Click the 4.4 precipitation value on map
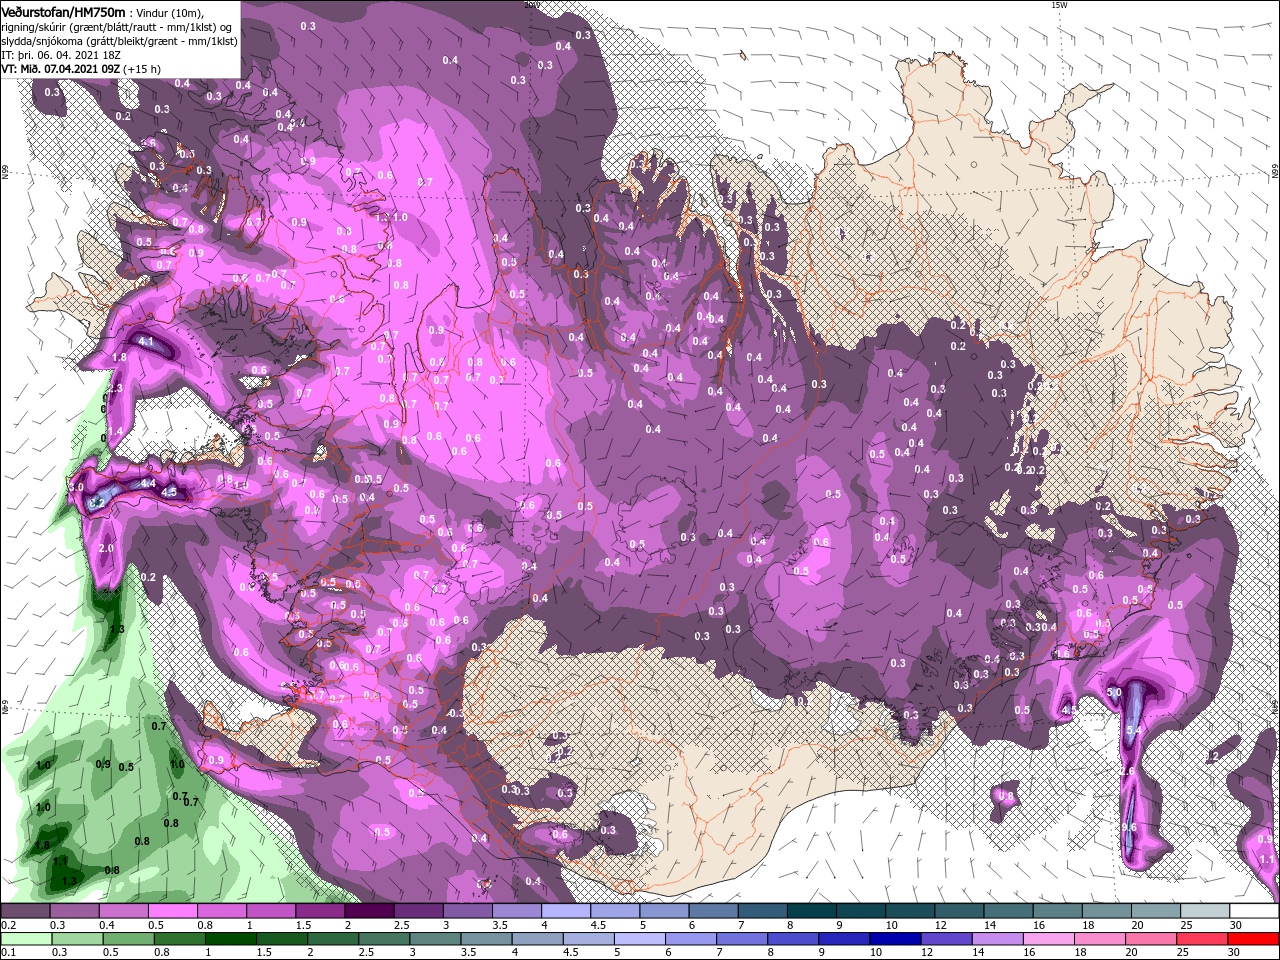1280x960 pixels. point(148,483)
